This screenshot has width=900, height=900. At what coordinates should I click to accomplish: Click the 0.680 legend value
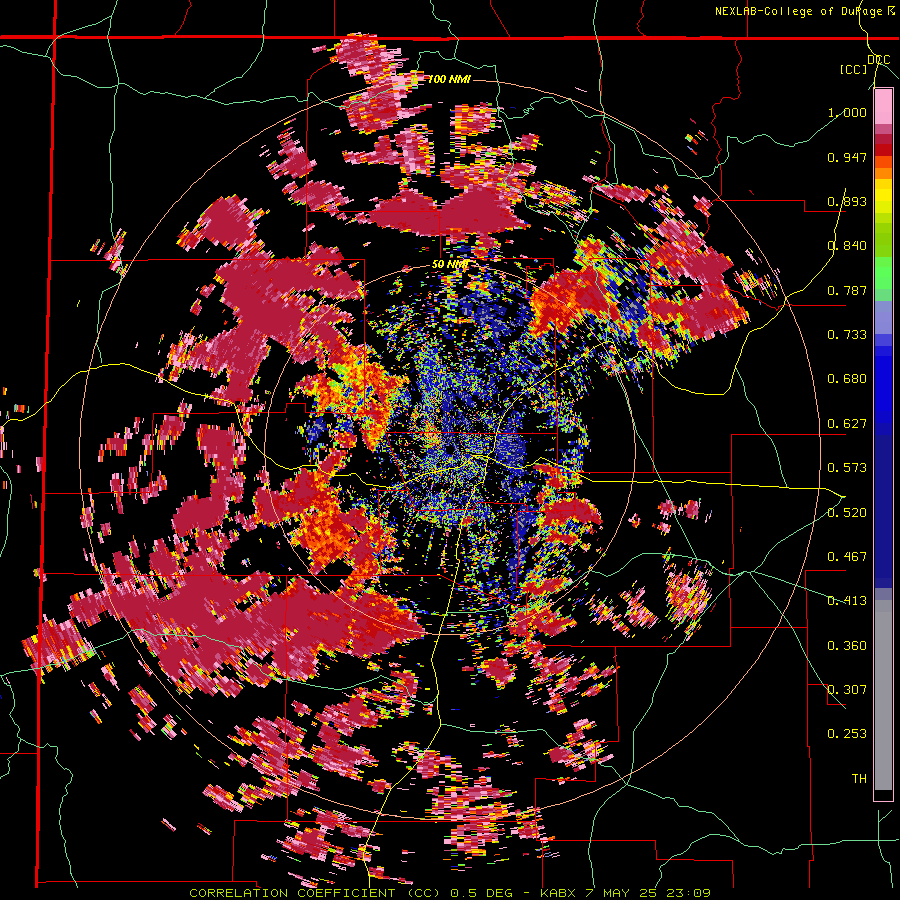click(x=847, y=379)
